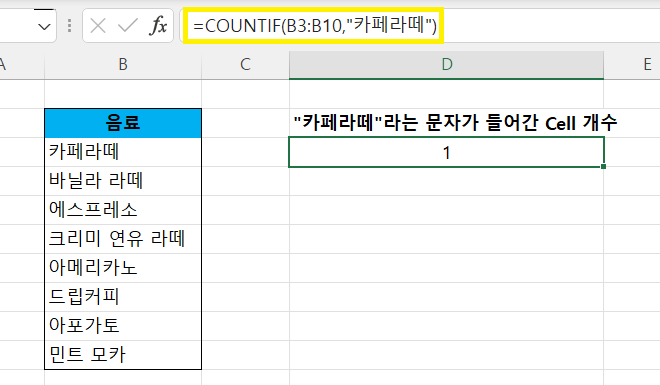
Task: Click the formula bar resize dots handle
Action: pos(69,26)
